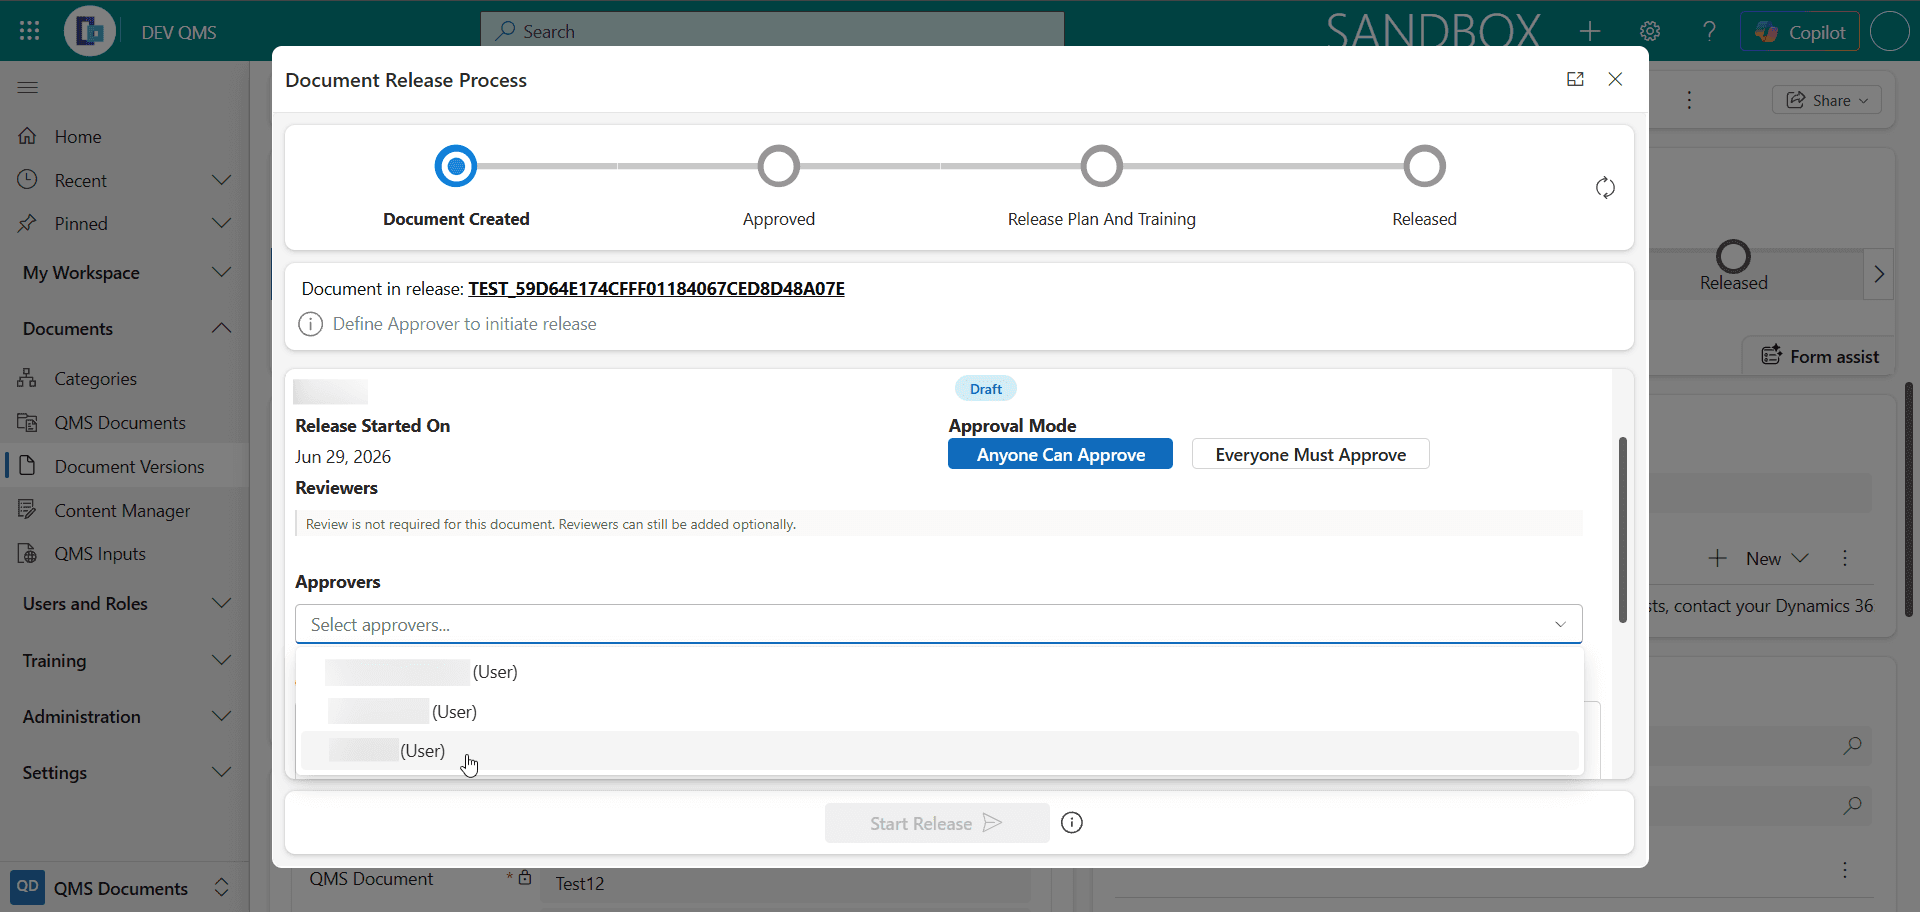Open the user account avatar

coord(1889,31)
